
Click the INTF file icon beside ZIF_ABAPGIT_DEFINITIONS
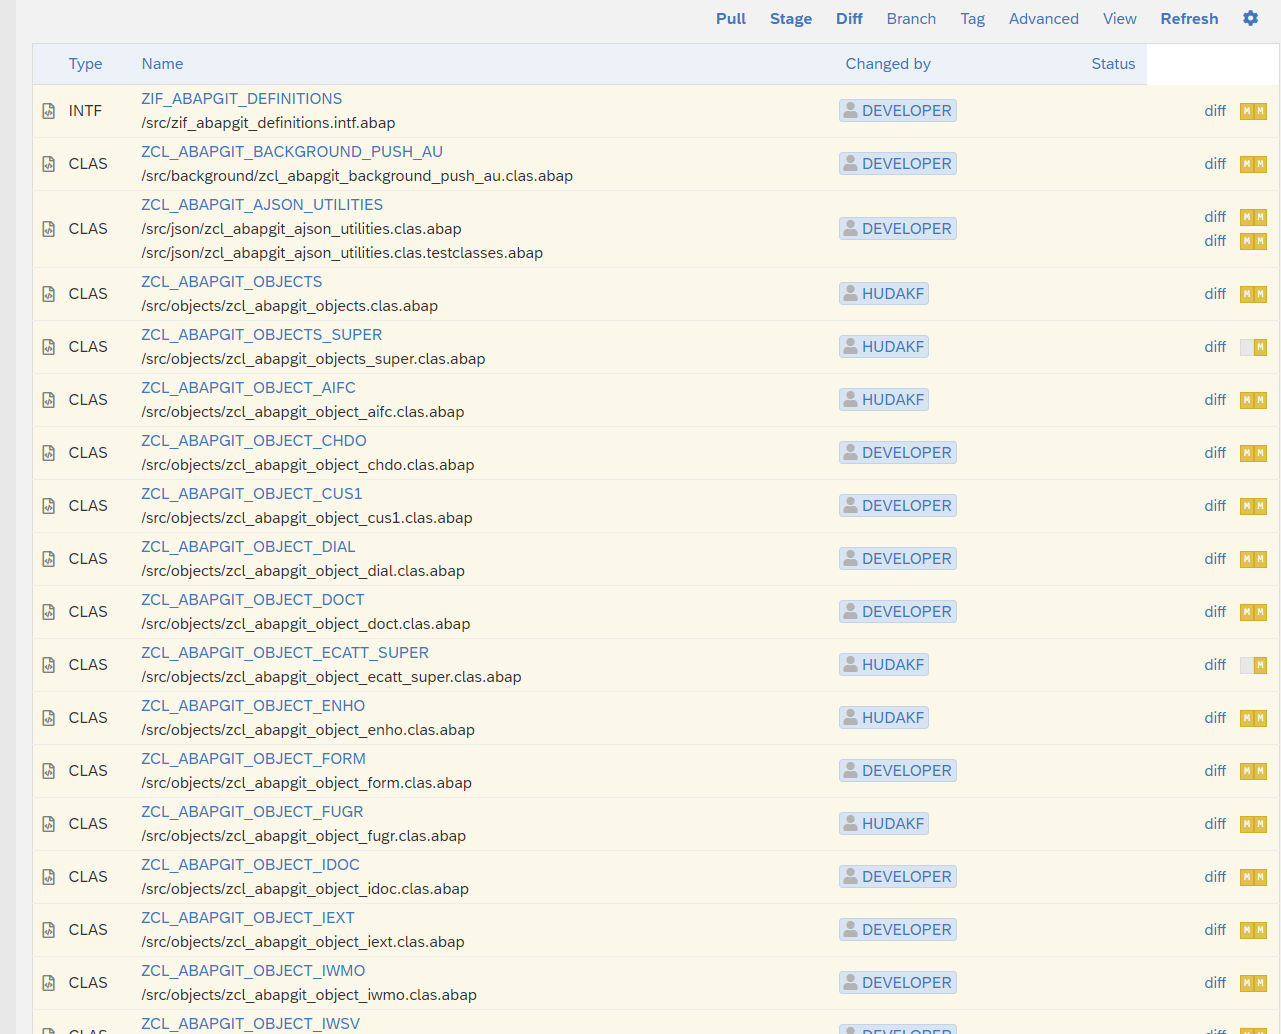48,111
